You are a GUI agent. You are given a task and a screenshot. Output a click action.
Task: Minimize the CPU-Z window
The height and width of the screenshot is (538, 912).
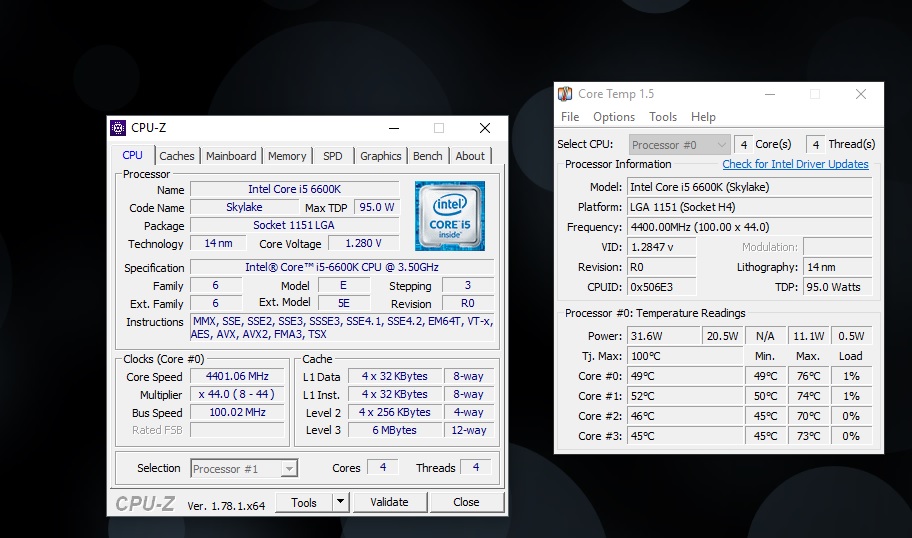tap(394, 128)
